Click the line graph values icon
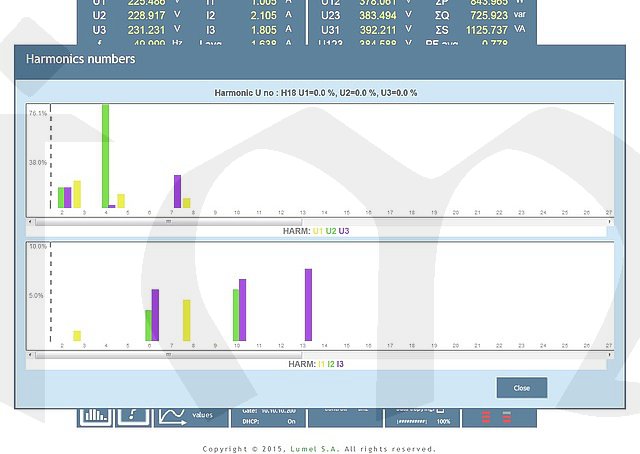The width and height of the screenshot is (640, 454). pyautogui.click(x=171, y=415)
